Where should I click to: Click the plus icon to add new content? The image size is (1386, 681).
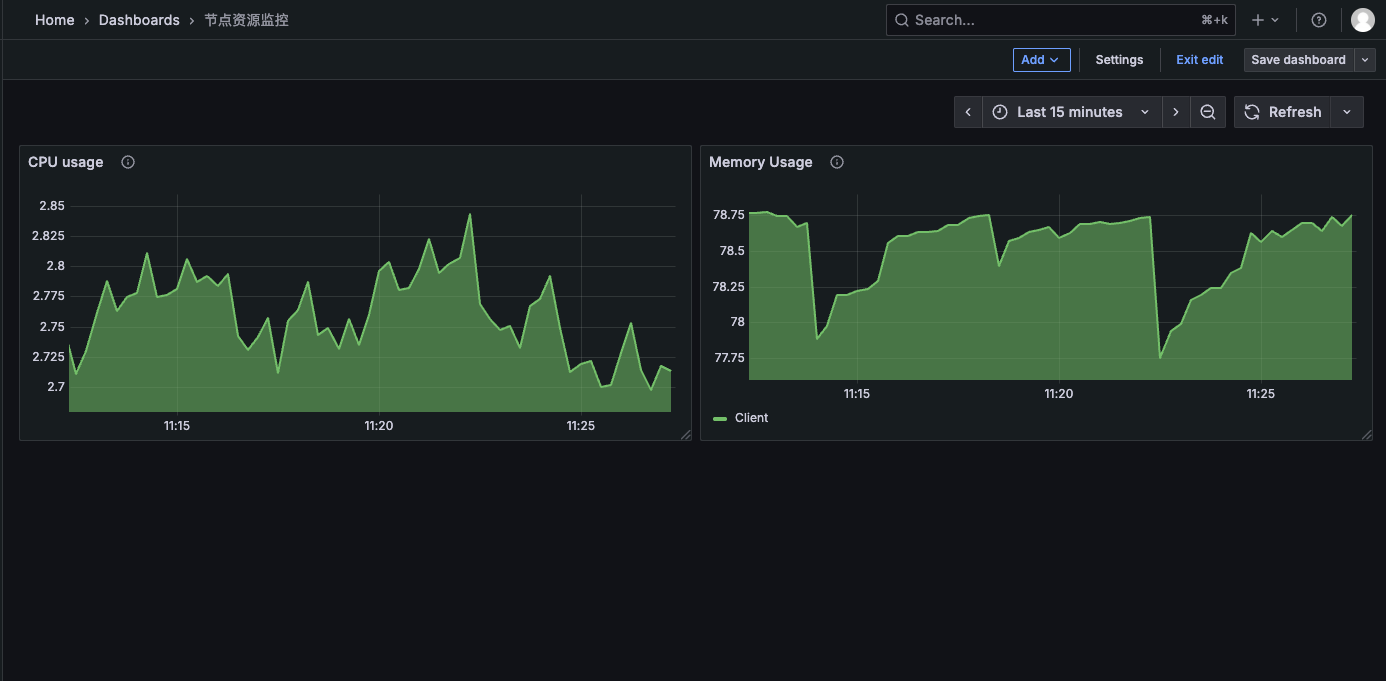pos(1258,19)
